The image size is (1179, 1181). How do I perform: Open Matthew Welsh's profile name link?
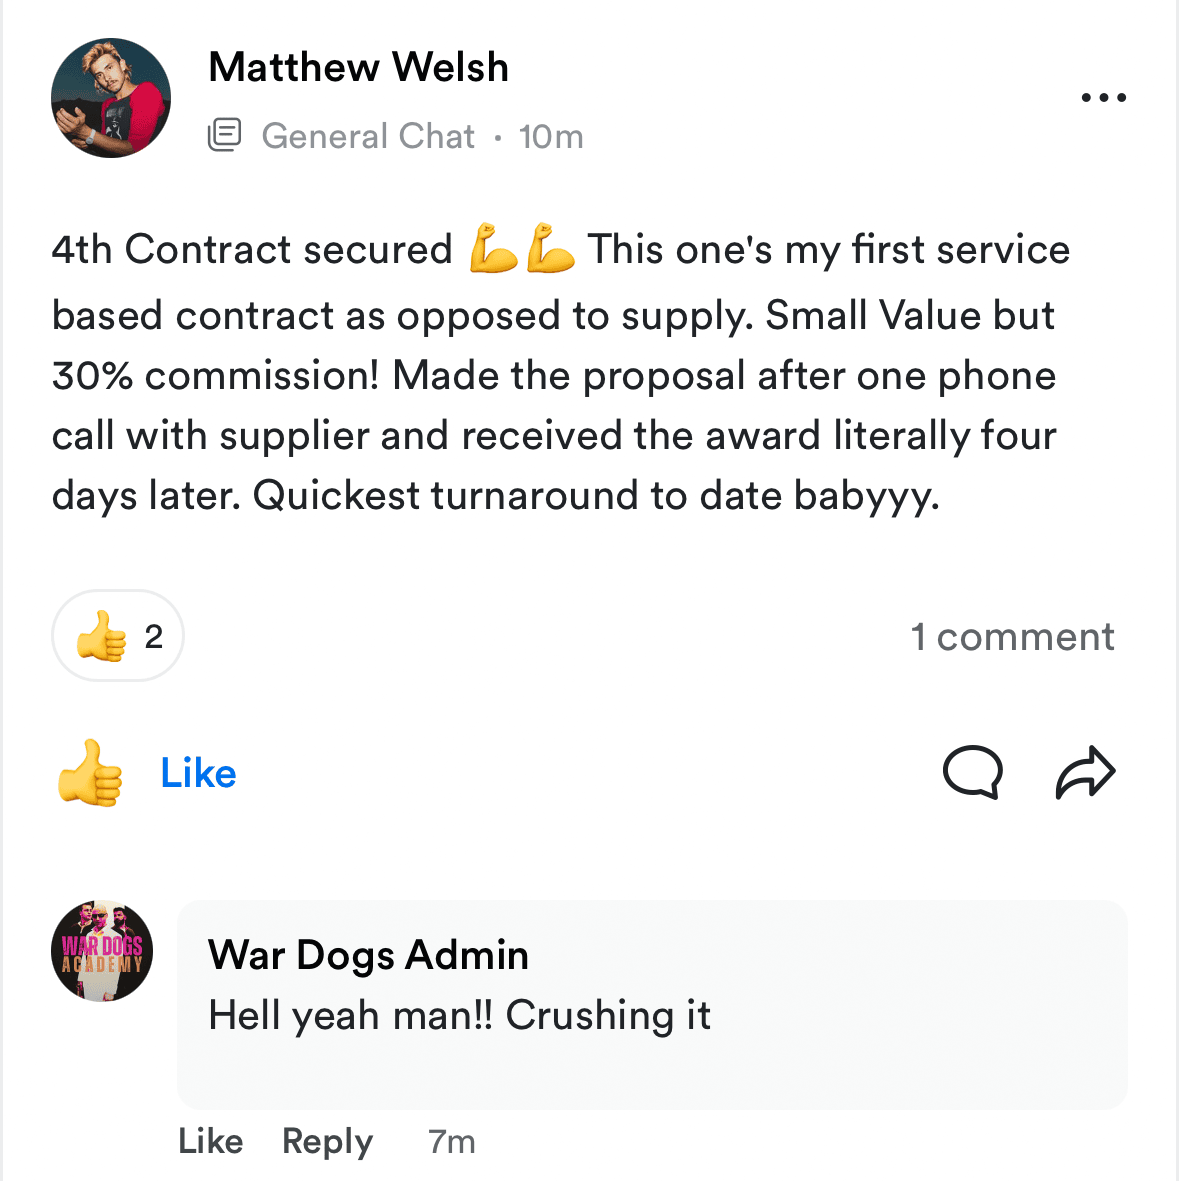coord(359,67)
